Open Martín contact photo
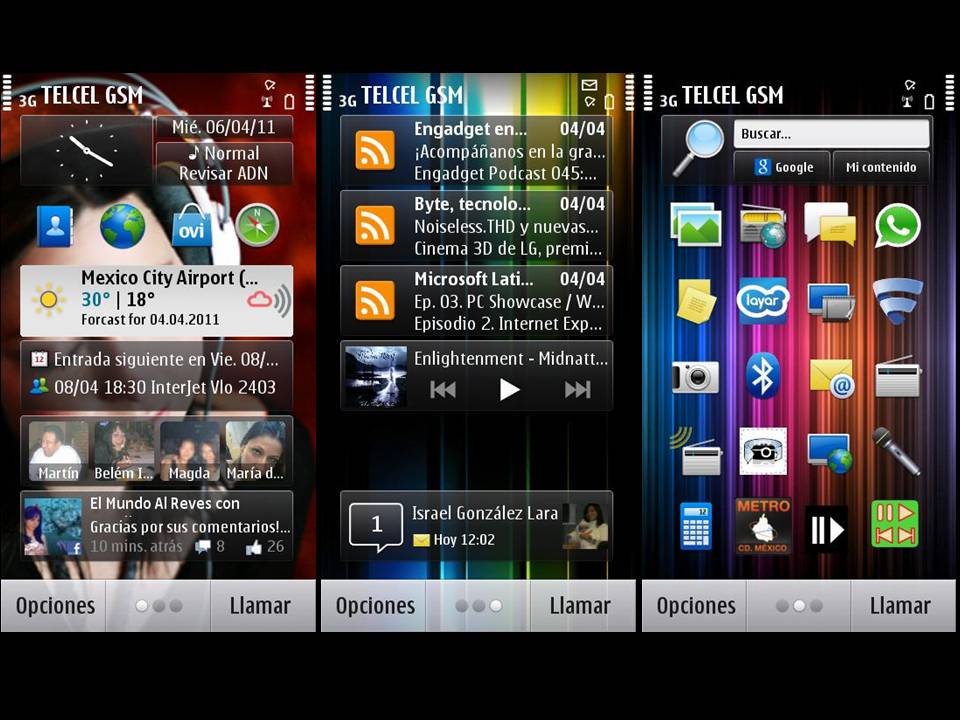The image size is (960, 720). point(58,451)
